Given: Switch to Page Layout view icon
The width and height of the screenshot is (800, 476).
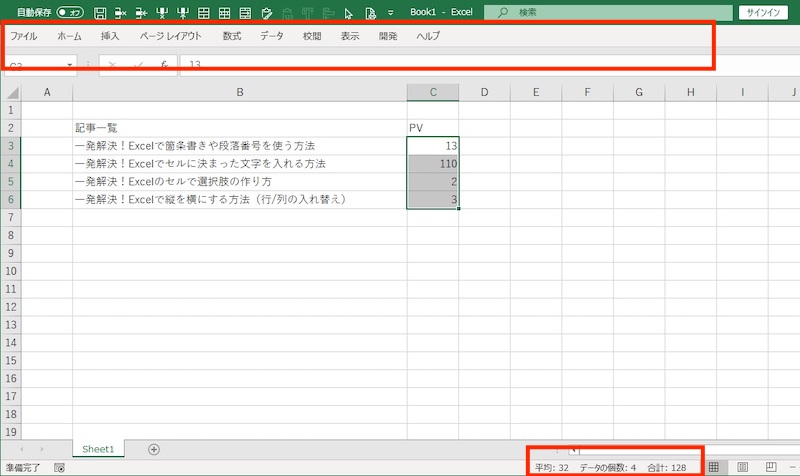Looking at the screenshot, I should pos(743,467).
